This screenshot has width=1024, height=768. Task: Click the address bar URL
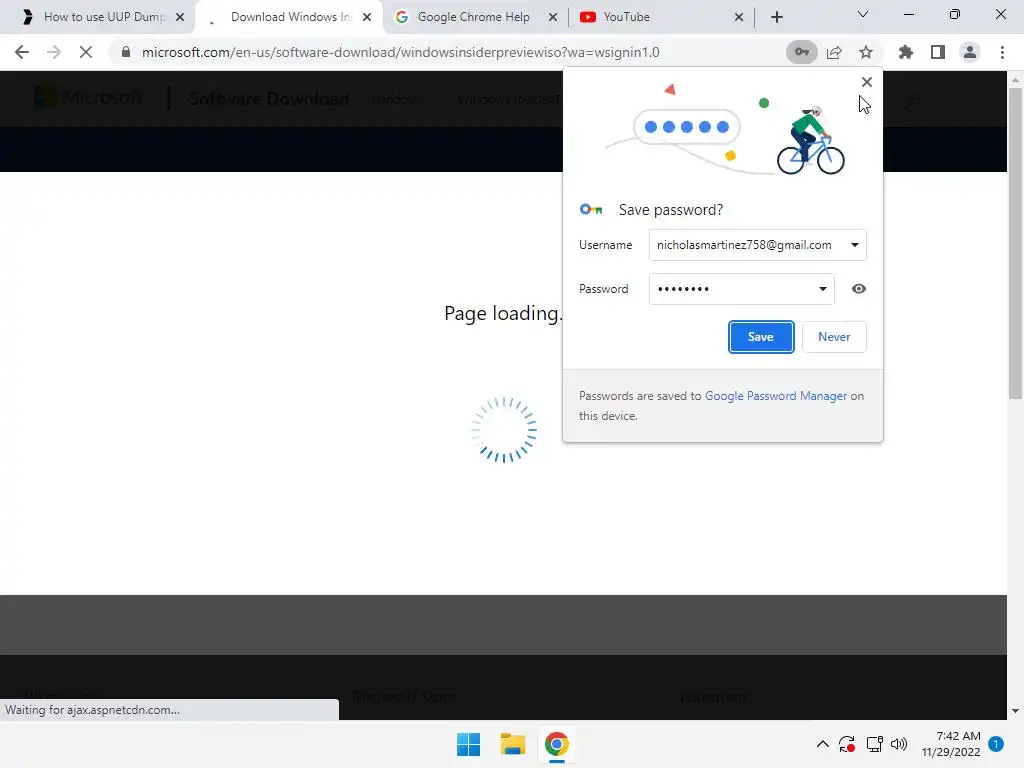[x=400, y=52]
